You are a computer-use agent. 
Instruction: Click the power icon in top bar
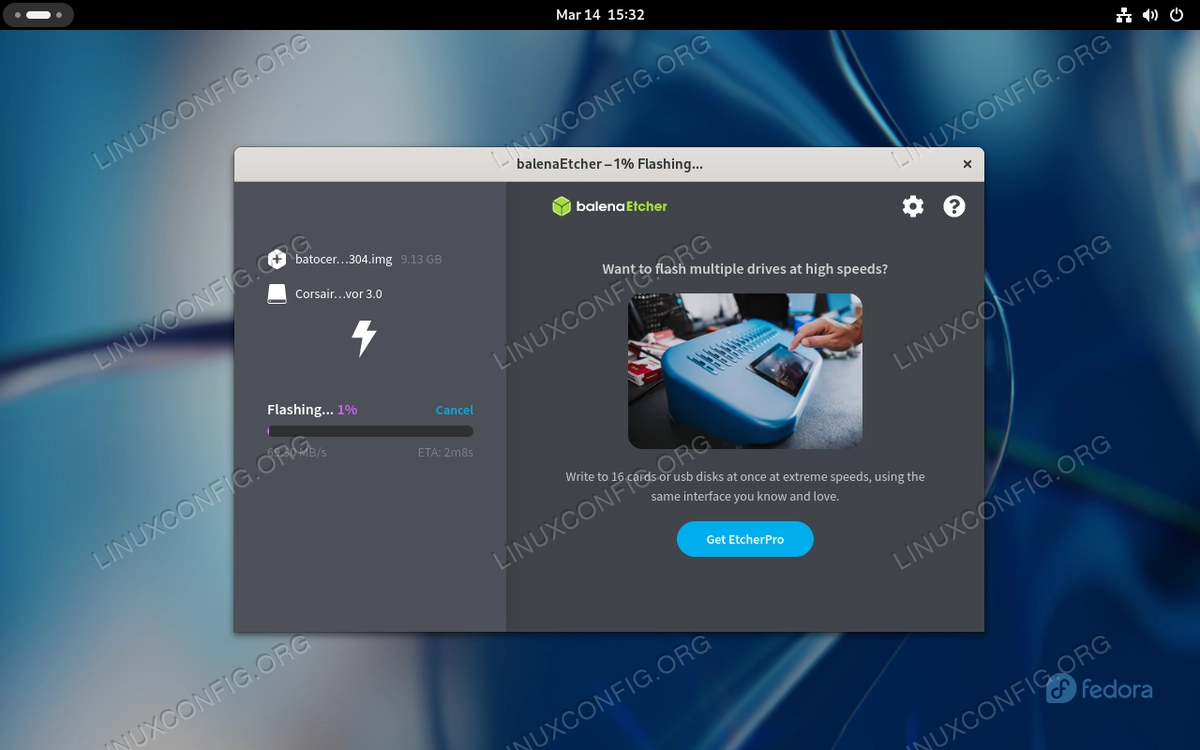tap(1177, 15)
